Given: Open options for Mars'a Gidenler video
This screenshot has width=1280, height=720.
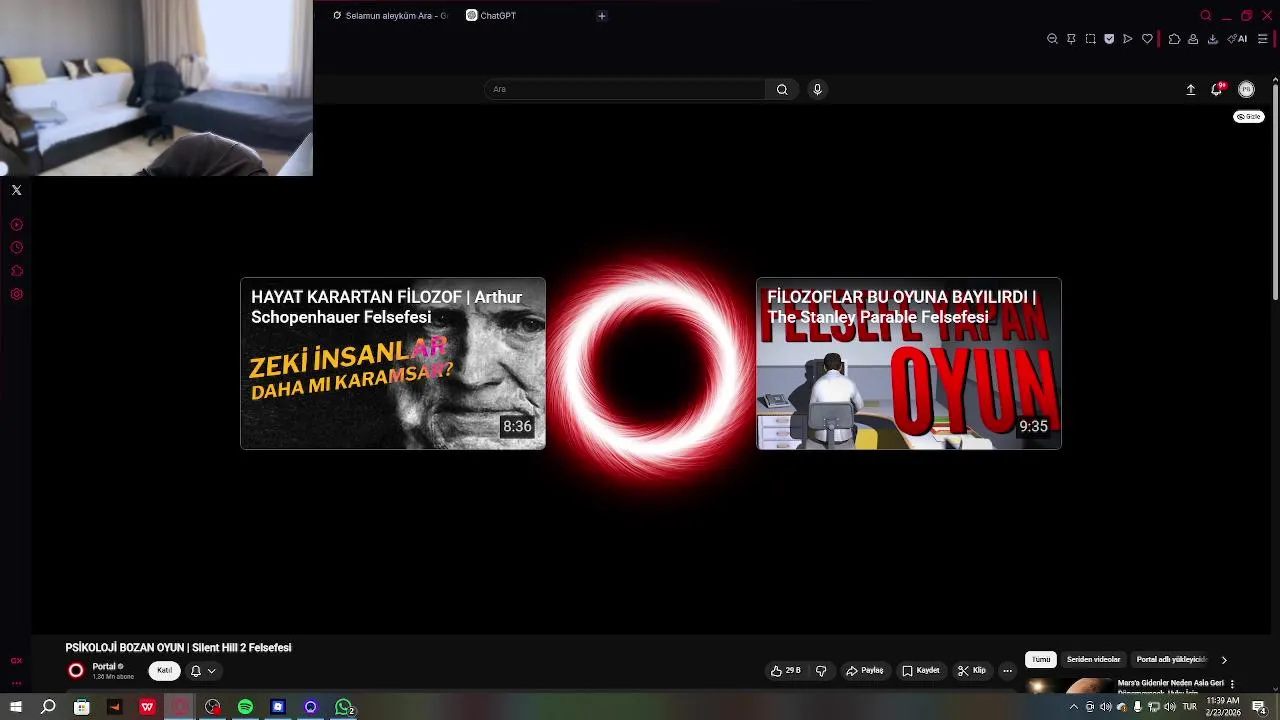Looking at the screenshot, I should pos(1232,684).
